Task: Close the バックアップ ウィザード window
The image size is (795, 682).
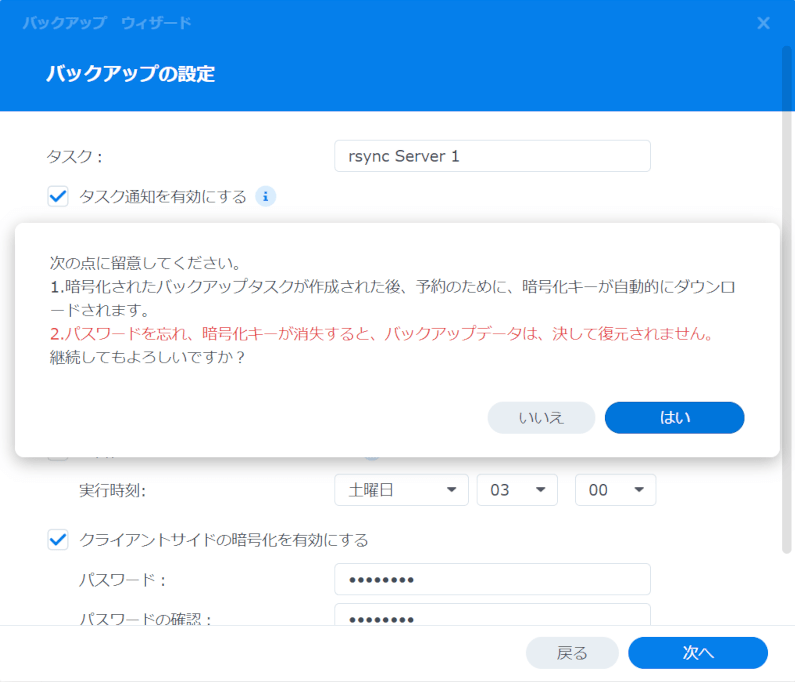Action: [x=763, y=23]
